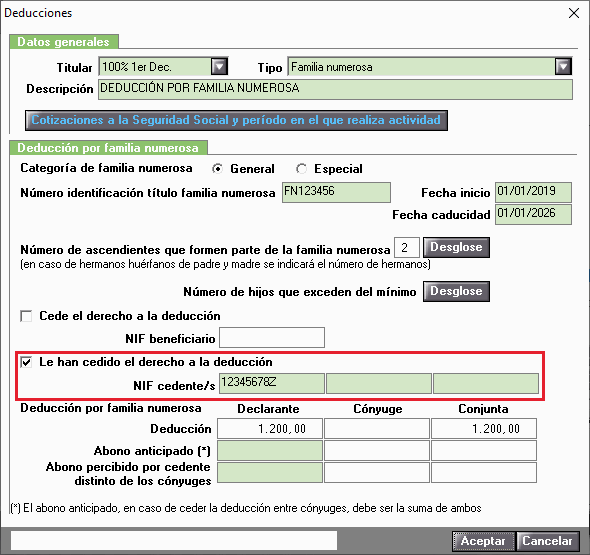Click the título familia numerosa number field
This screenshot has height=555, width=590.
coord(336,192)
